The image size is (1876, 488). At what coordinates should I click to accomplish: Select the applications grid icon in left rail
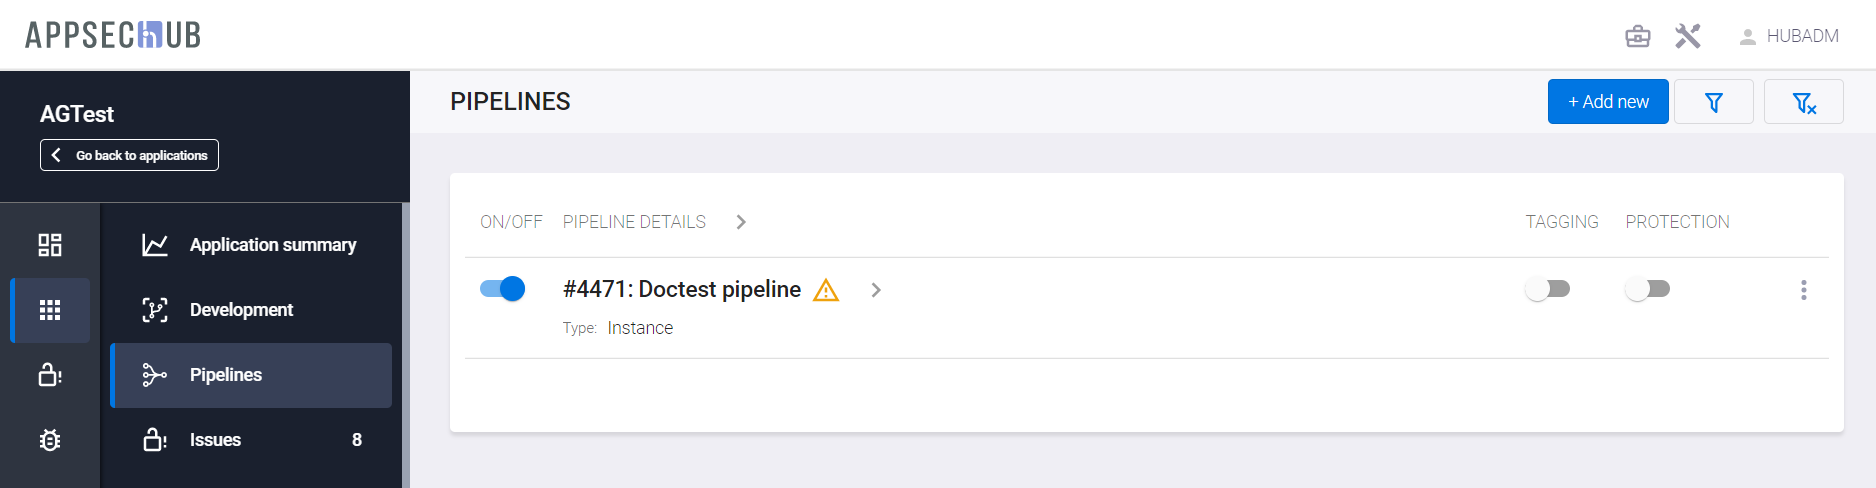[50, 310]
